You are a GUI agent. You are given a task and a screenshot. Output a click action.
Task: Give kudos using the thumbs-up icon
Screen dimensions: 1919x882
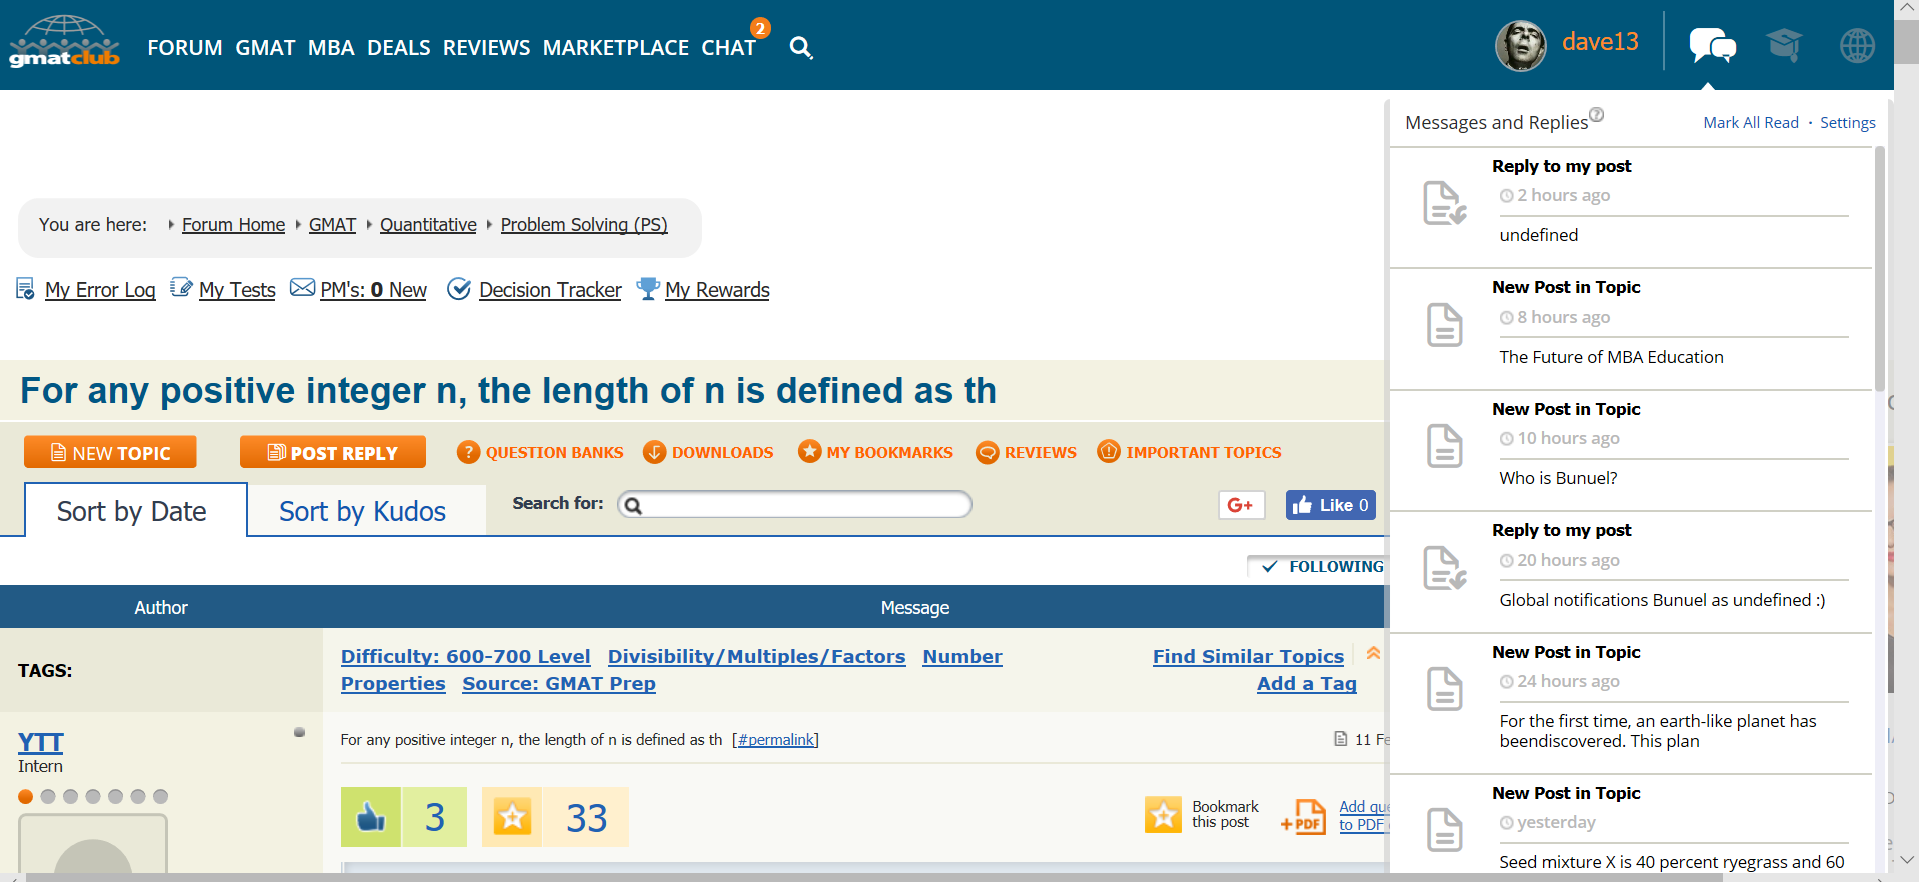click(371, 817)
